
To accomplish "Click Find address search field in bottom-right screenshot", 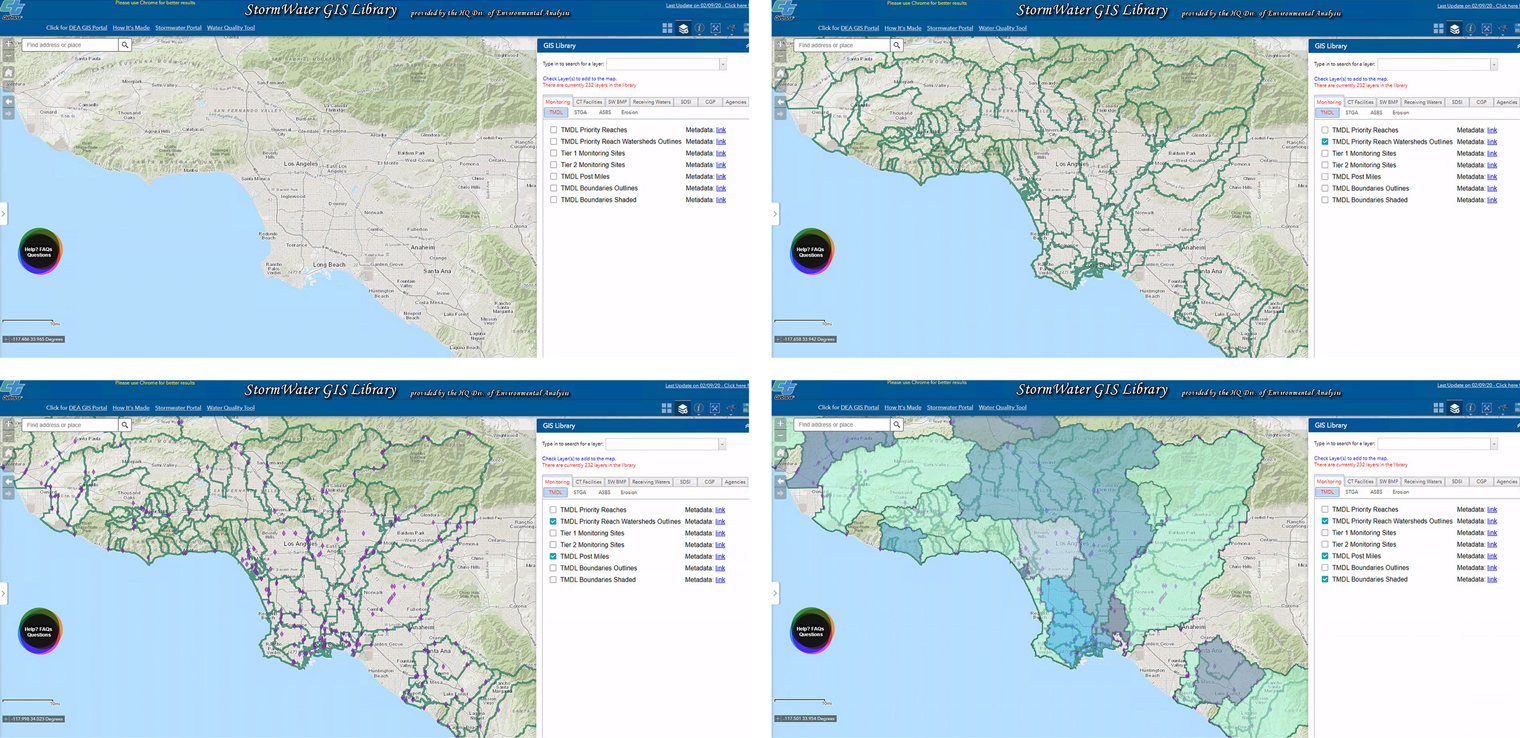I will pyautogui.click(x=842, y=424).
